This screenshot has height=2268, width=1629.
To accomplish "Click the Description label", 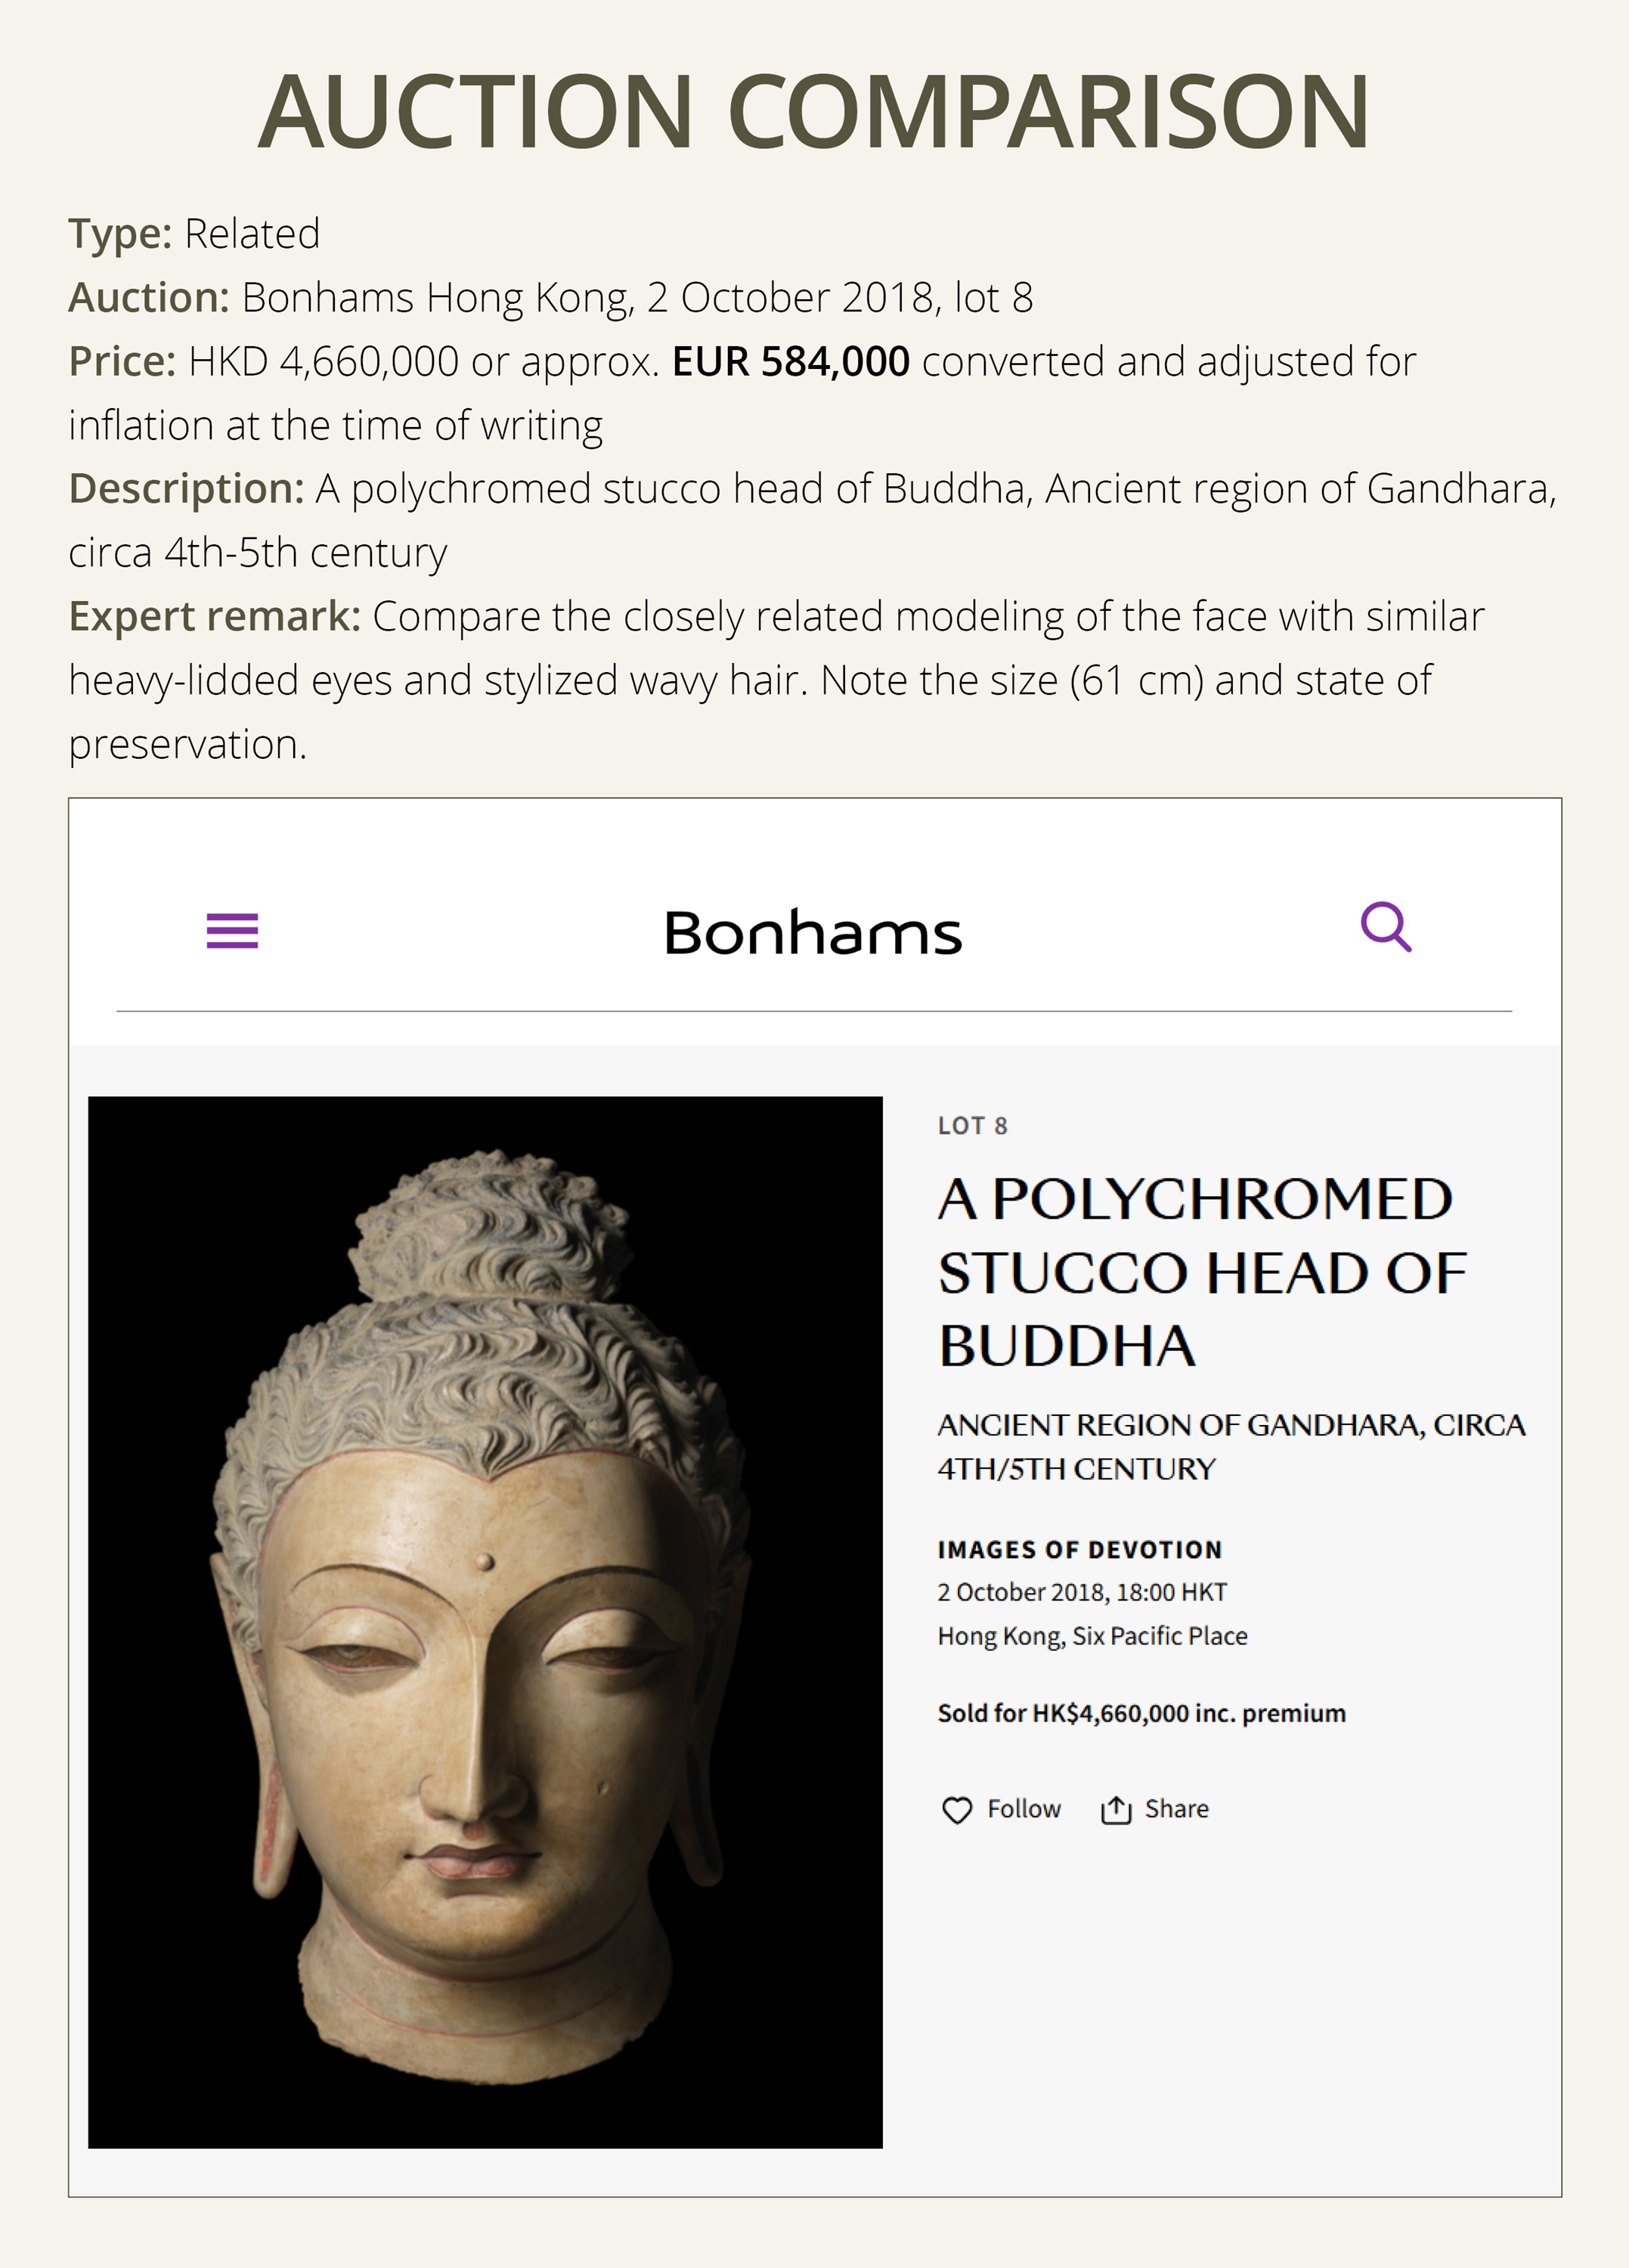I will (186, 489).
